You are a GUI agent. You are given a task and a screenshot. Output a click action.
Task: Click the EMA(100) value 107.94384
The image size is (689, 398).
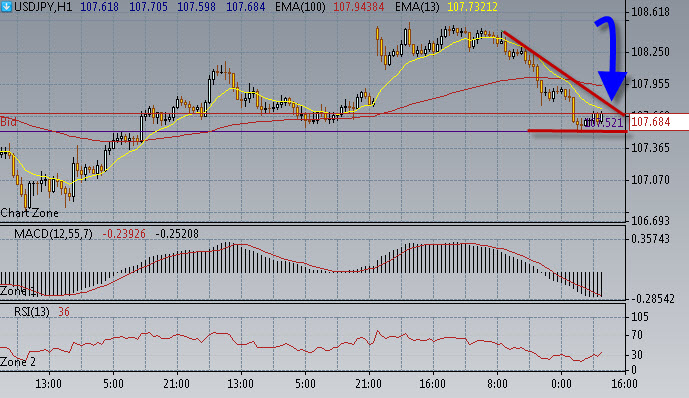pos(359,7)
